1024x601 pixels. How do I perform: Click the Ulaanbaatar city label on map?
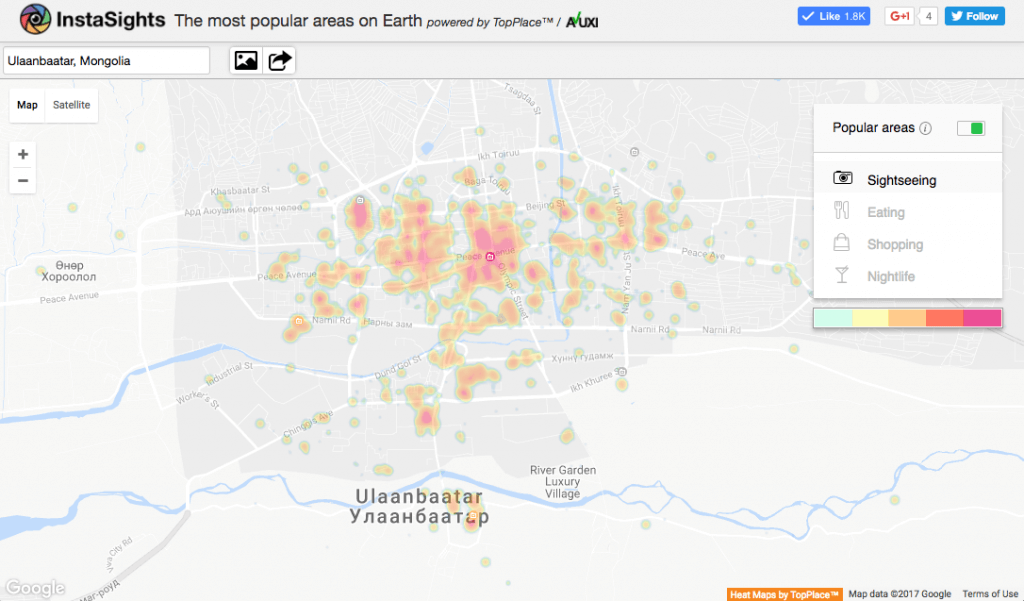419,506
